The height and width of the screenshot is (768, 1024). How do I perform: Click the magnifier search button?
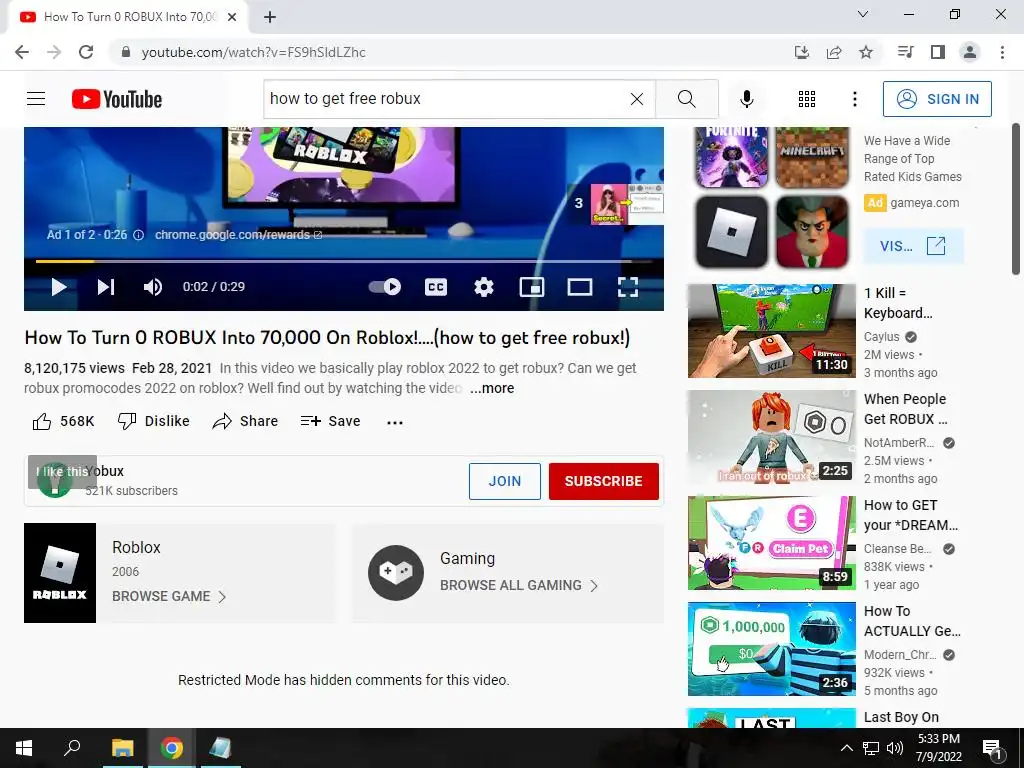686,99
